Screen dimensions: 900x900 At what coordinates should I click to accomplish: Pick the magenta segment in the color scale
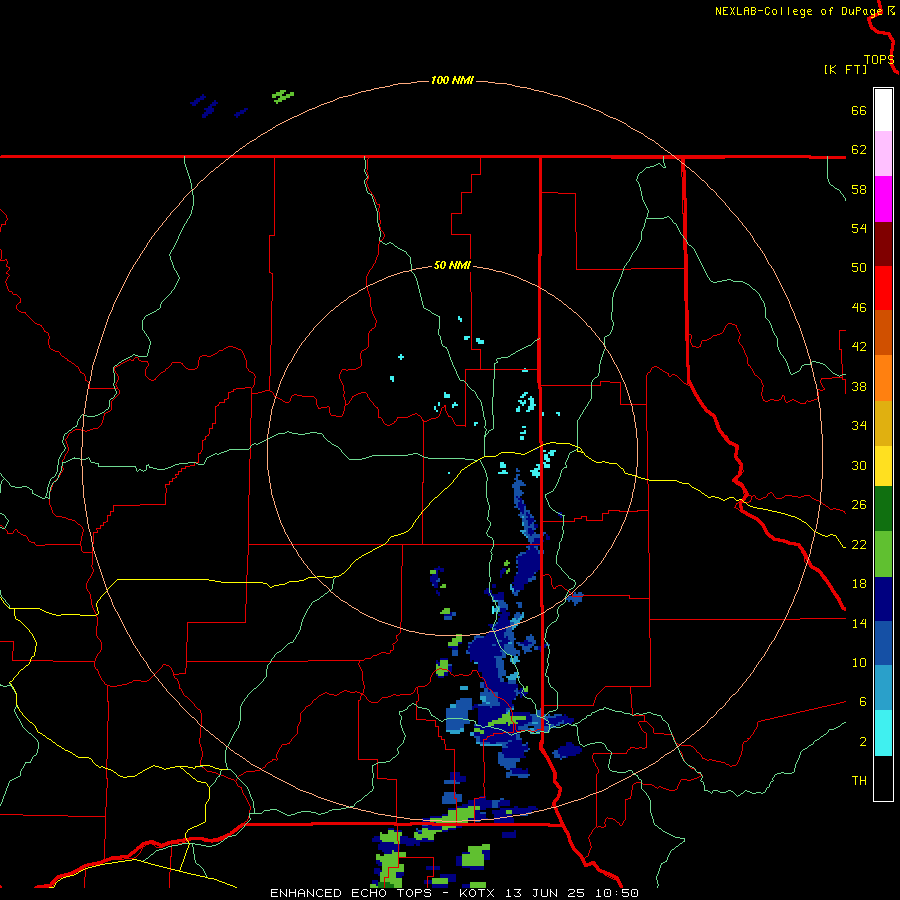[883, 199]
